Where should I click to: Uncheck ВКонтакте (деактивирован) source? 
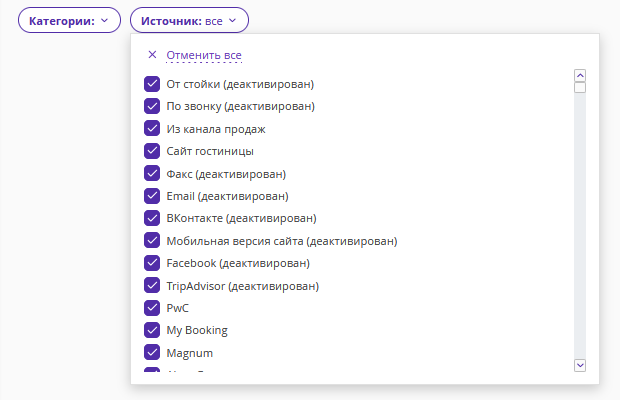tap(153, 218)
